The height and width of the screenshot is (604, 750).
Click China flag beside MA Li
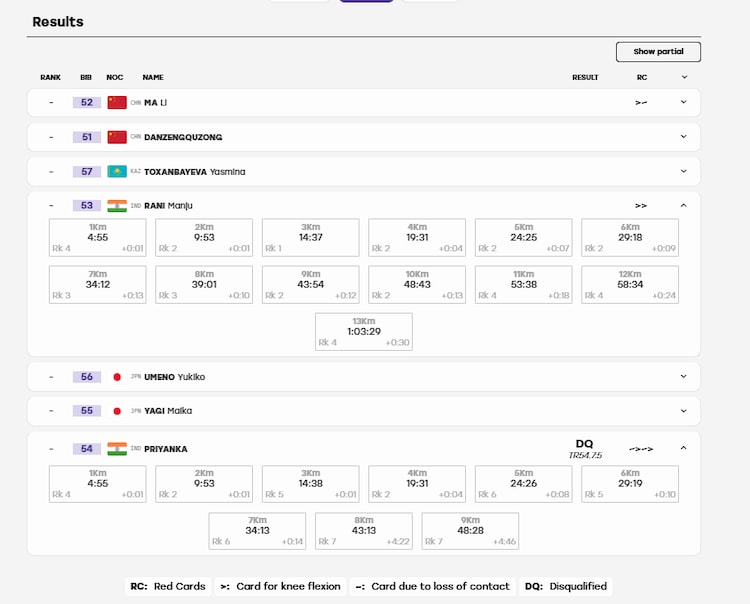click(x=117, y=102)
